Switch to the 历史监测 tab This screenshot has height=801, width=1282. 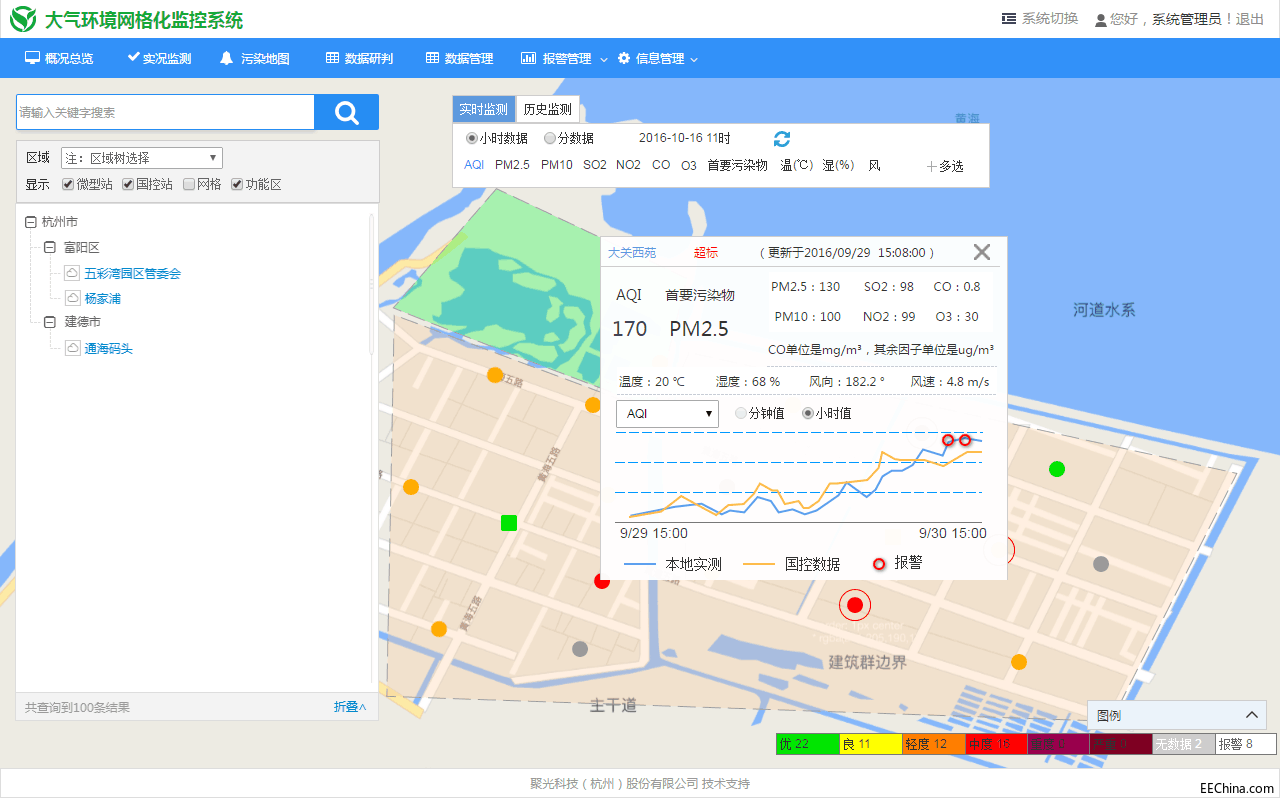click(547, 110)
